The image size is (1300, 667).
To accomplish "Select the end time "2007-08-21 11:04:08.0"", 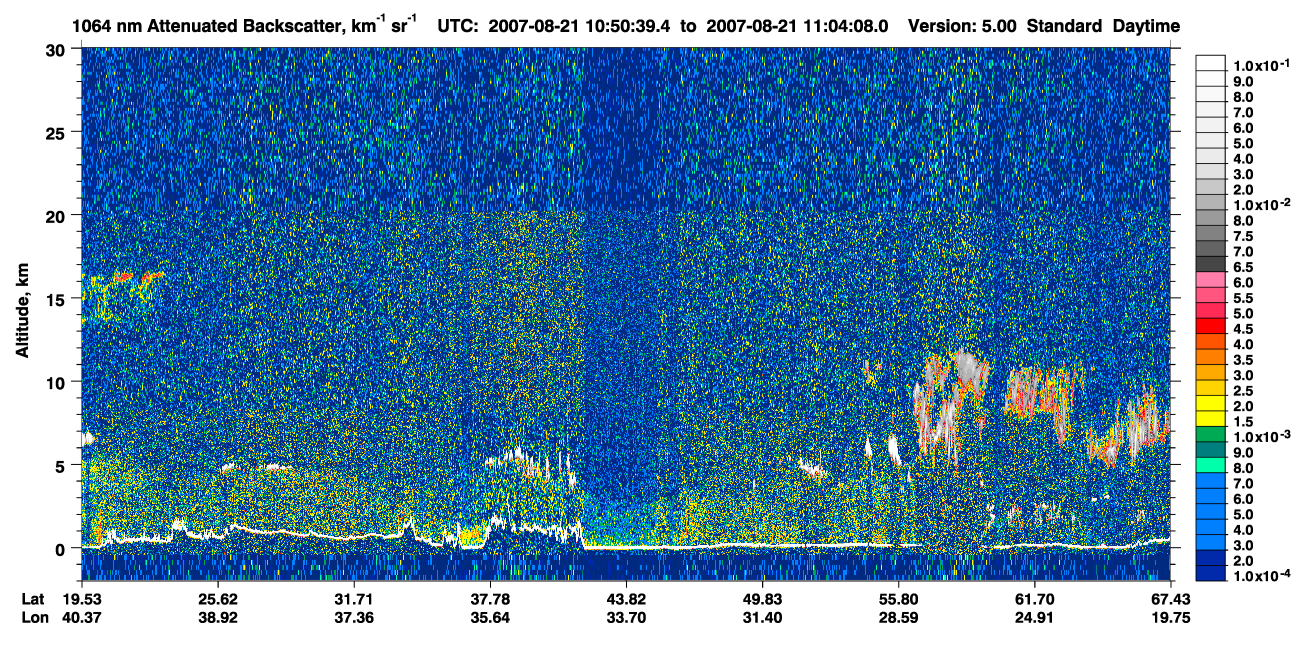I will tap(799, 26).
